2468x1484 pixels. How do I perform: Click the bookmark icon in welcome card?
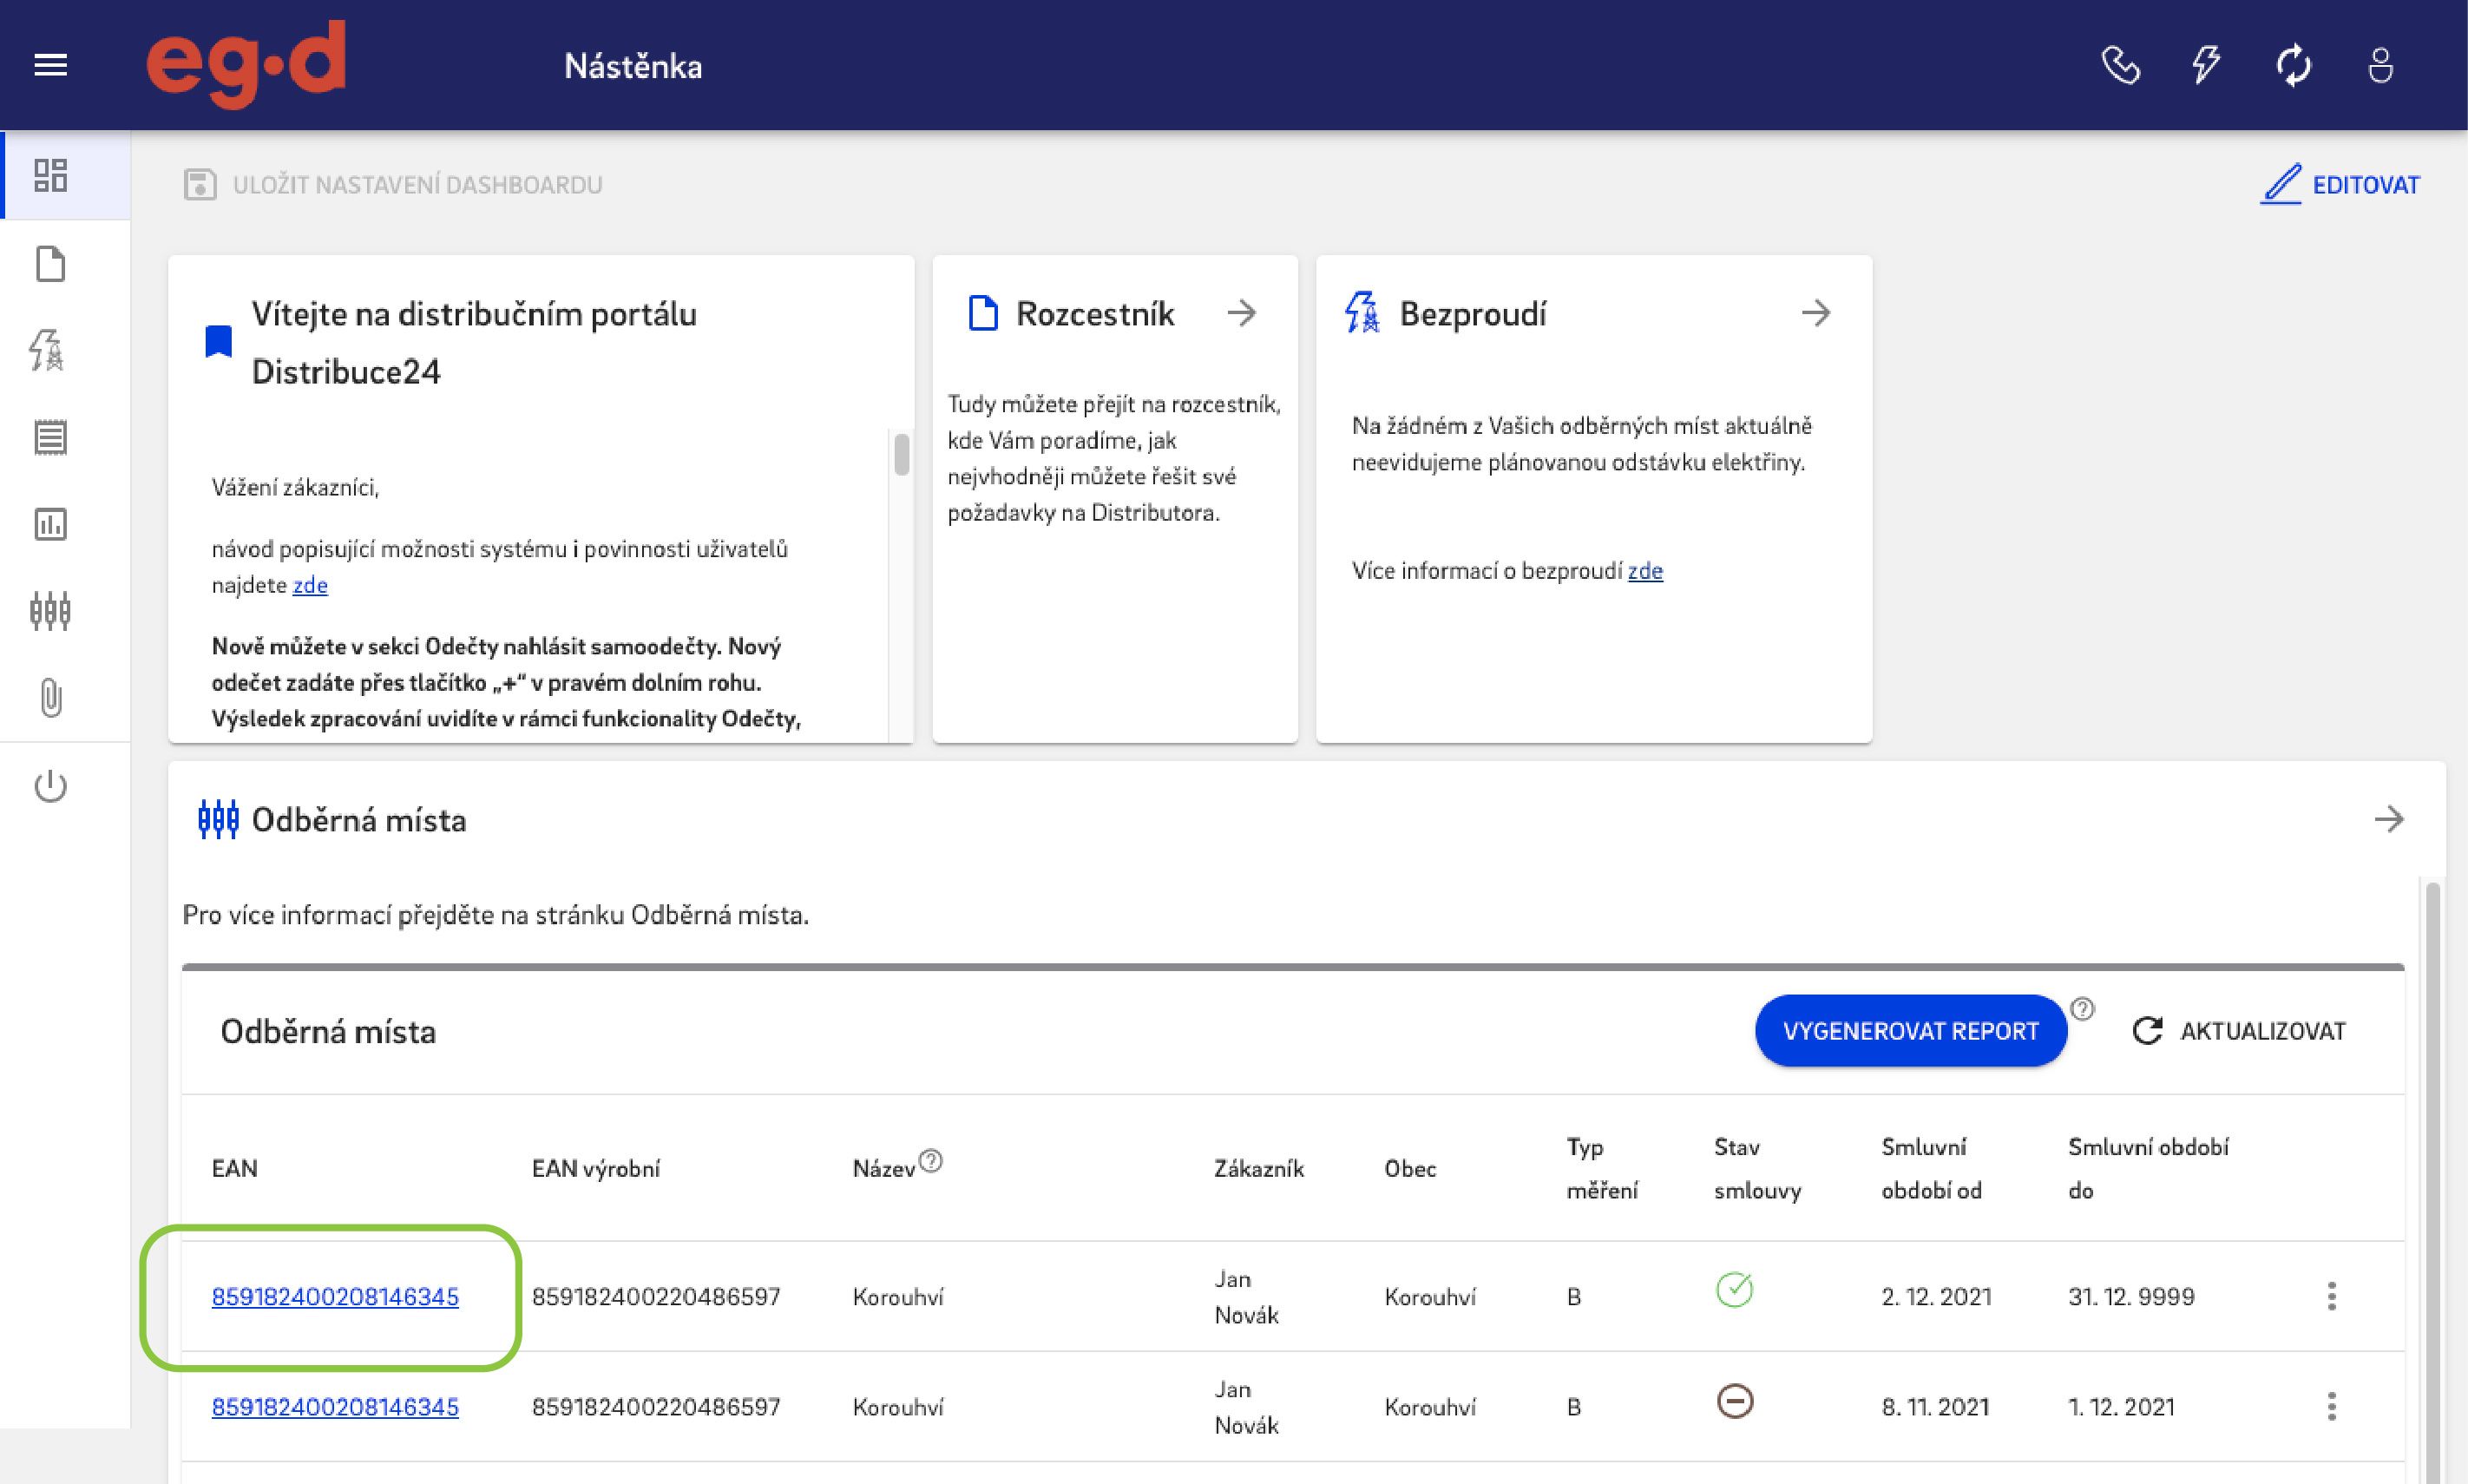[219, 341]
